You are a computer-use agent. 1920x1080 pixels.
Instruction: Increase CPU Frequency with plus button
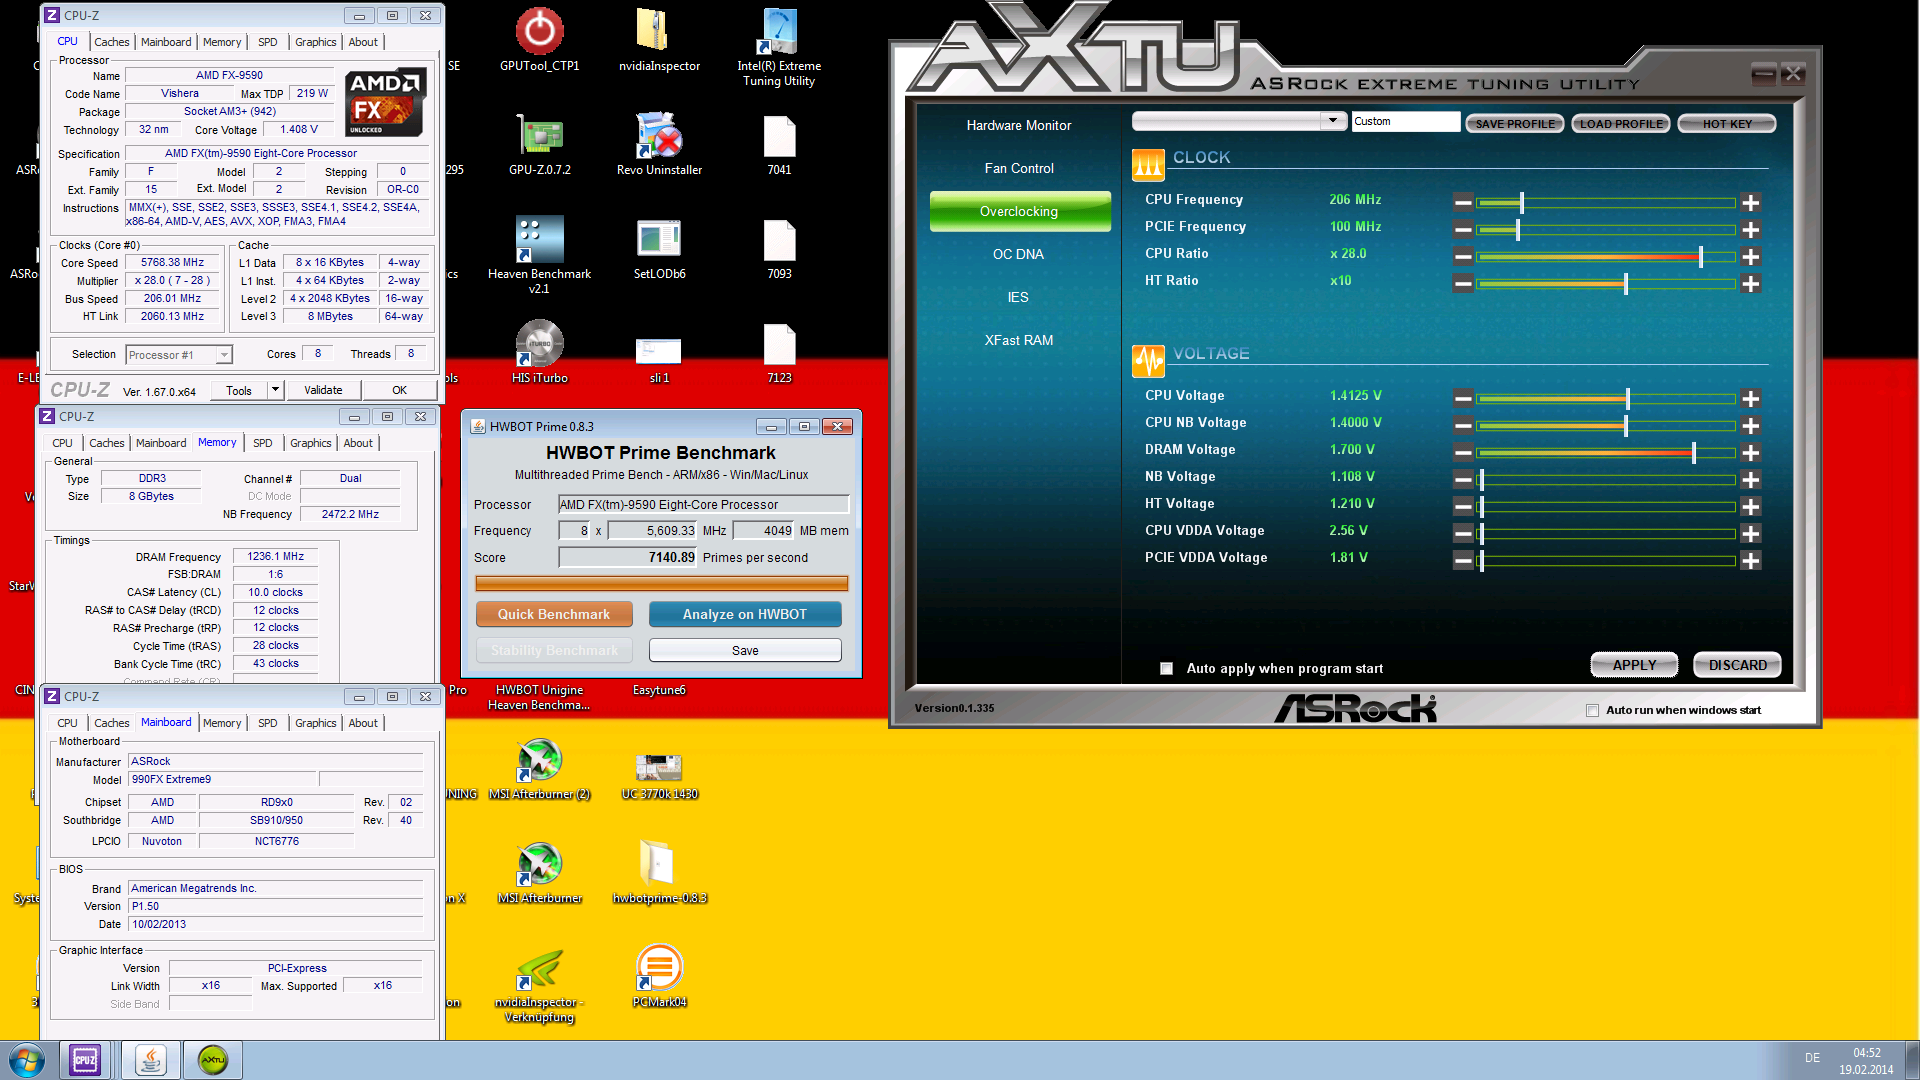coord(1750,203)
